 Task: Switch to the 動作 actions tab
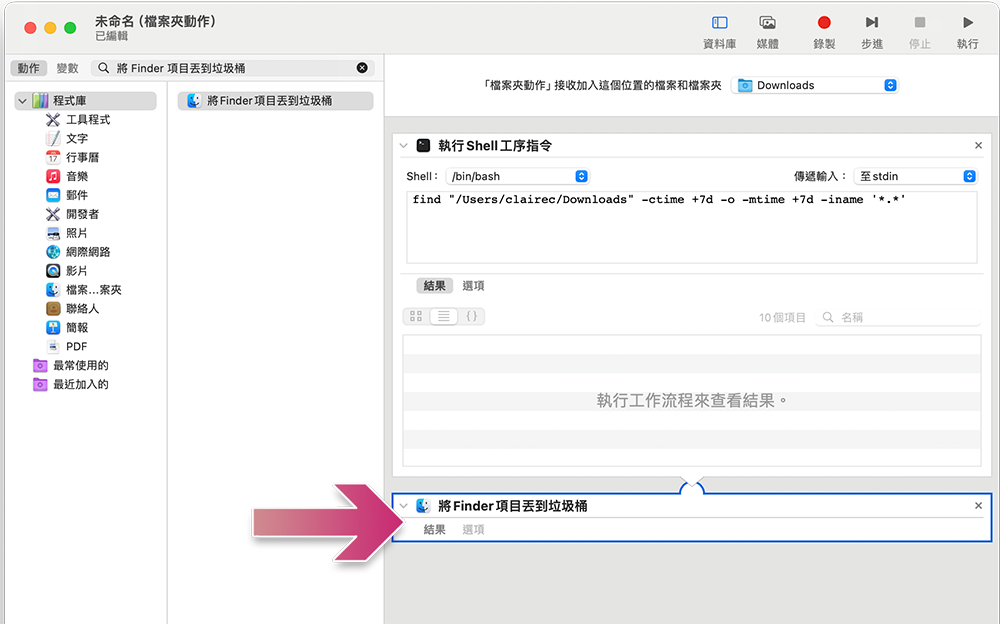pyautogui.click(x=28, y=68)
